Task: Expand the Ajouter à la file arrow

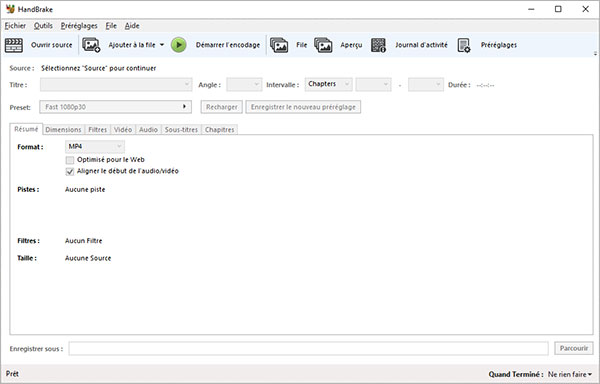Action: tap(162, 45)
